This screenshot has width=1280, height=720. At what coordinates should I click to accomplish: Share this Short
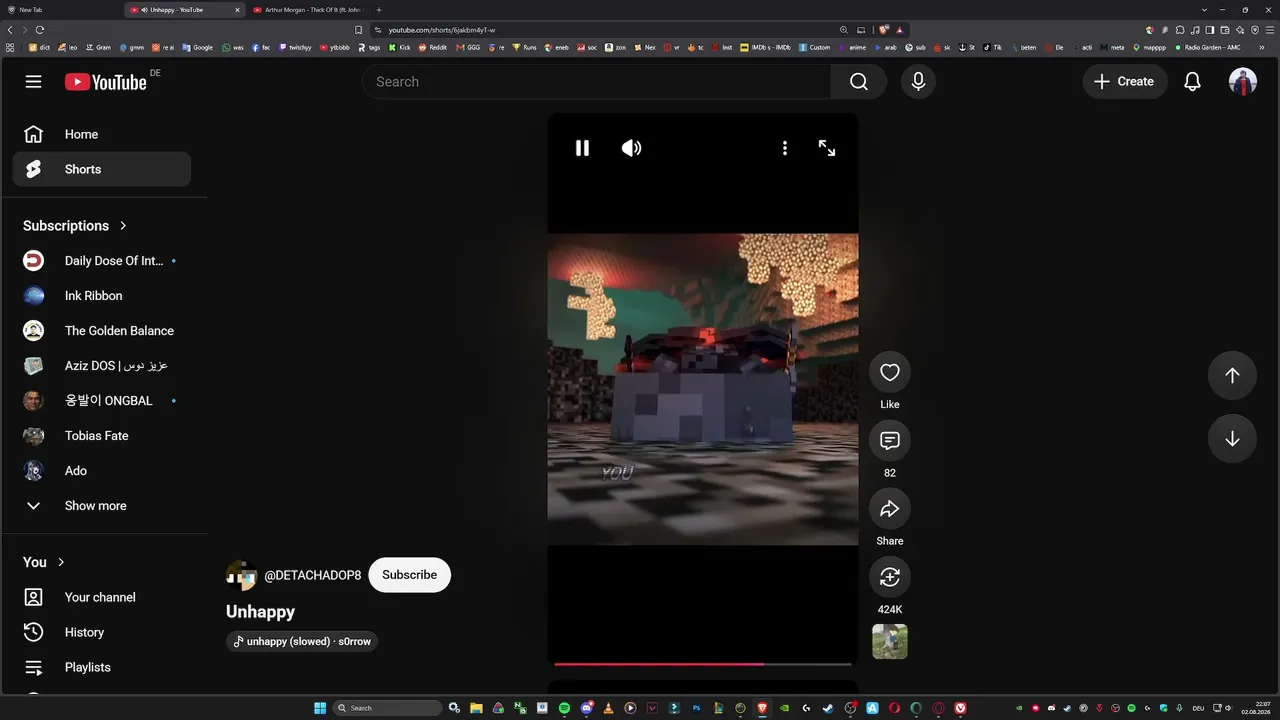tap(890, 509)
